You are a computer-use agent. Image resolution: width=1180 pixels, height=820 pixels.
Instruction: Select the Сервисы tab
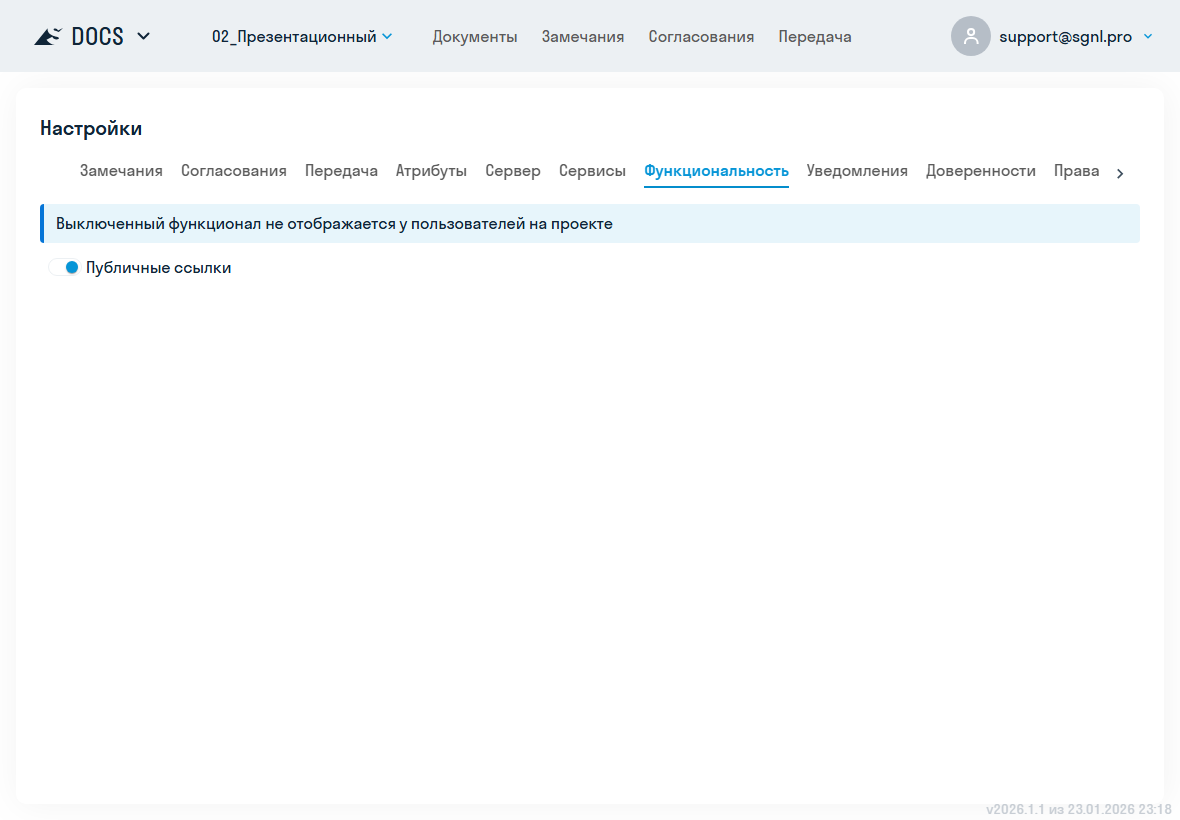pos(592,171)
